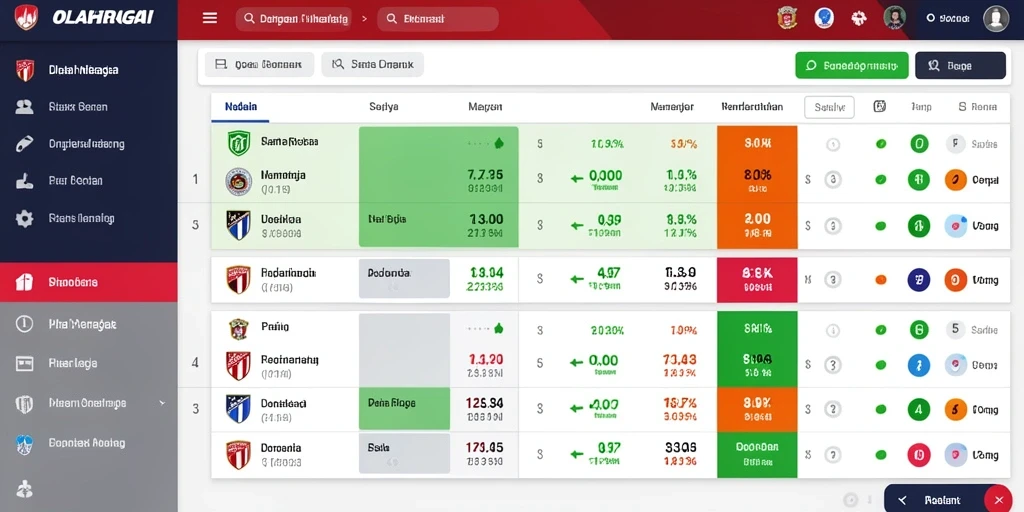
Task: Toggle the orange status dot in Rodarinocia row
Action: pos(880,280)
